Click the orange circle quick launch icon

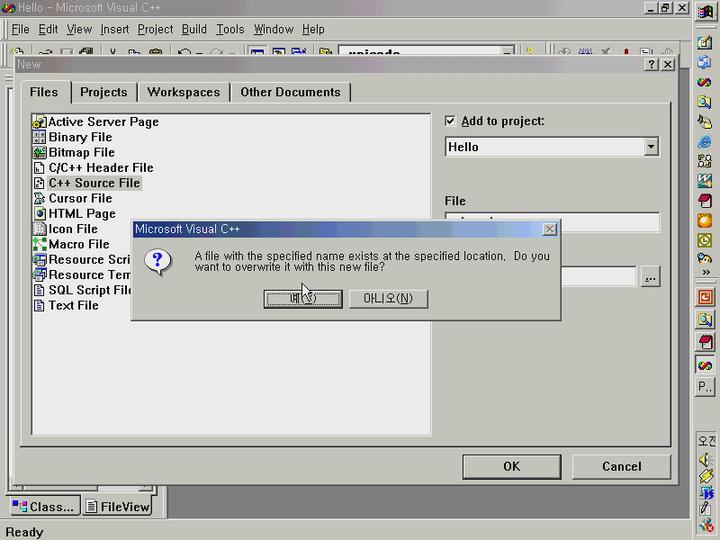705,220
